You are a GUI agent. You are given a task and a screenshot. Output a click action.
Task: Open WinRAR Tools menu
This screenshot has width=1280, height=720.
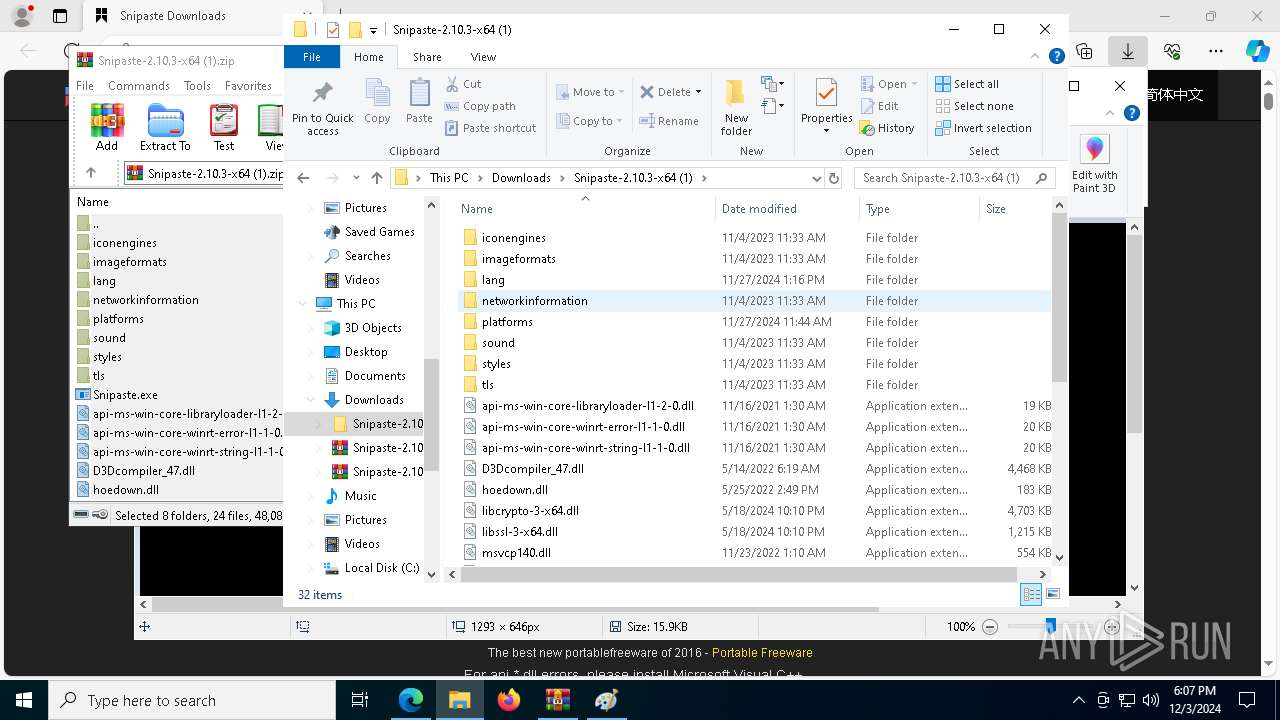tap(197, 86)
